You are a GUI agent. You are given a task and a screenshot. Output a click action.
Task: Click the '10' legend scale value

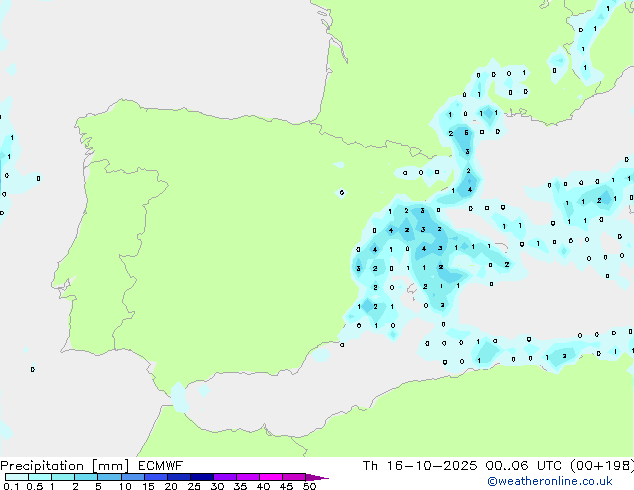pos(125,486)
